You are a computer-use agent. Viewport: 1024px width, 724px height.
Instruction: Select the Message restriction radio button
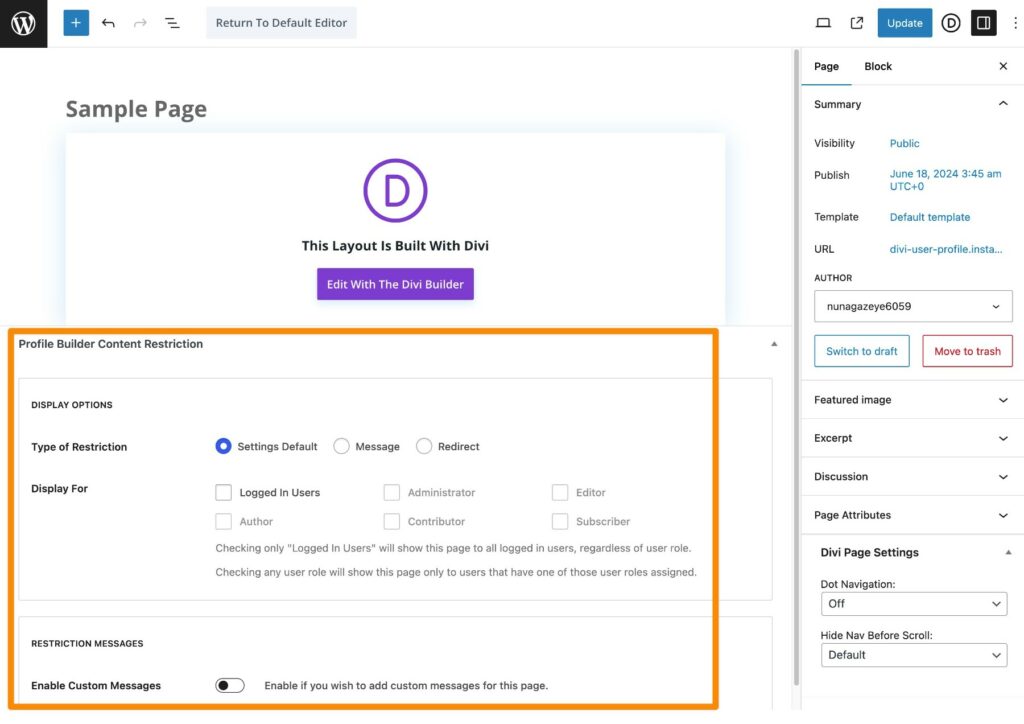(341, 446)
